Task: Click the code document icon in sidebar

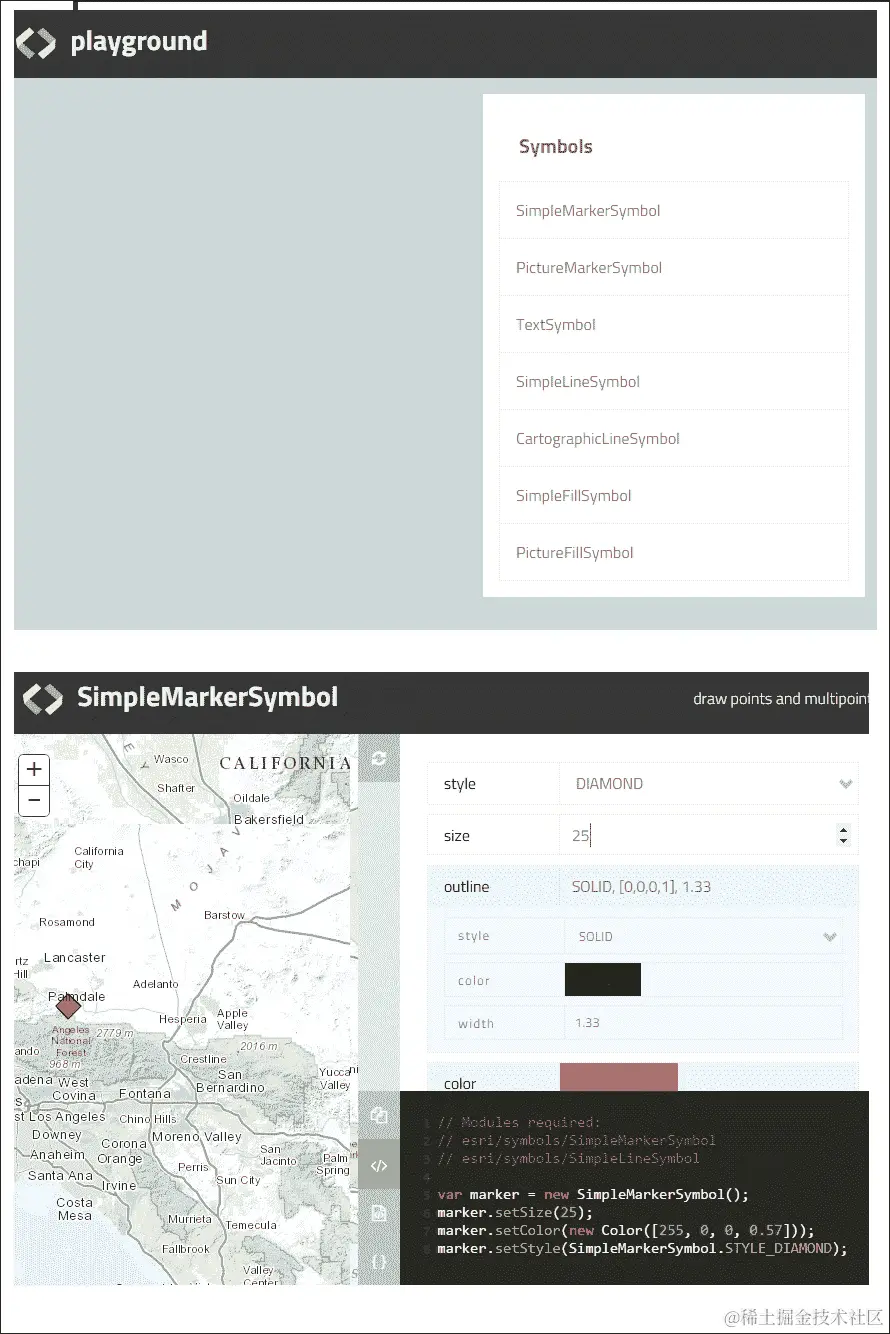Action: coord(379,1213)
